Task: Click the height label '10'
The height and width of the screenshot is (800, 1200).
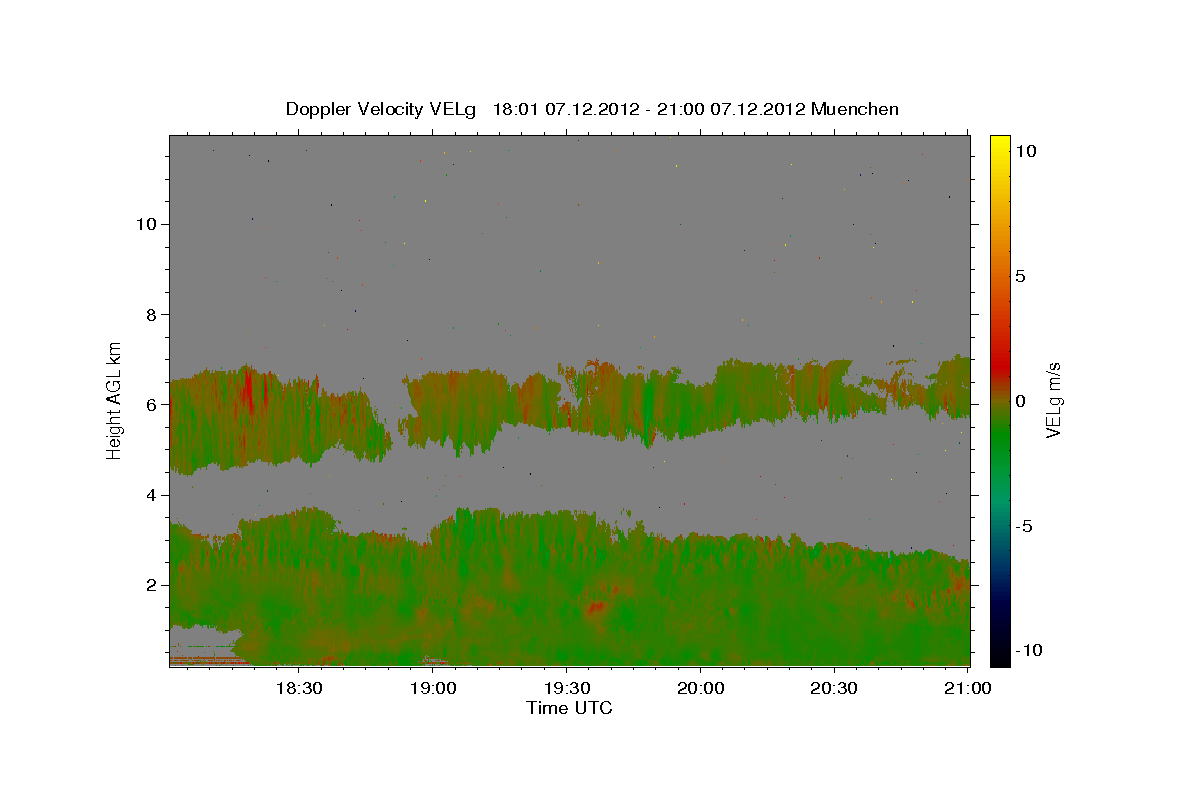Action: tap(145, 224)
